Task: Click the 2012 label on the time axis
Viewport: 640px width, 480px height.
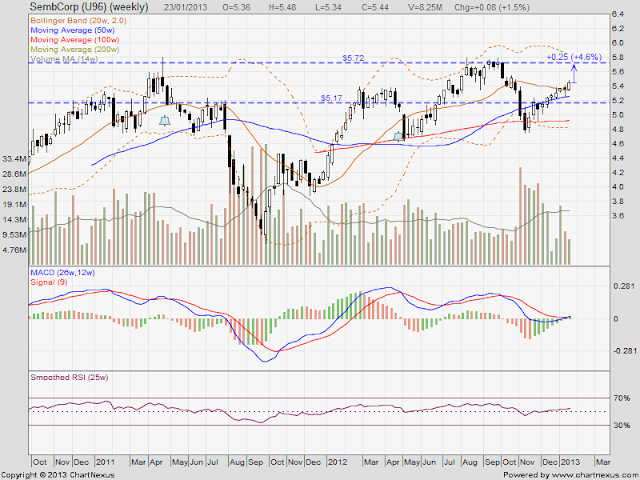Action: tap(338, 462)
